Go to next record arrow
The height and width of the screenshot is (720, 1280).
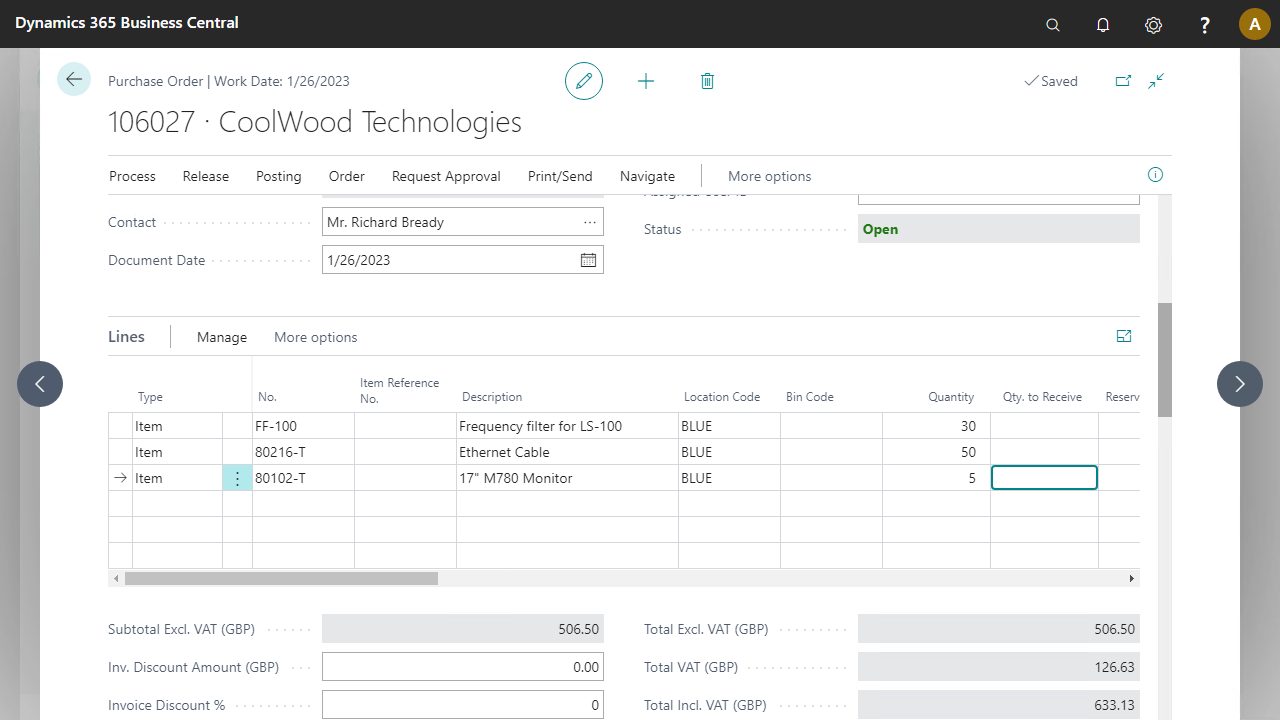1240,384
